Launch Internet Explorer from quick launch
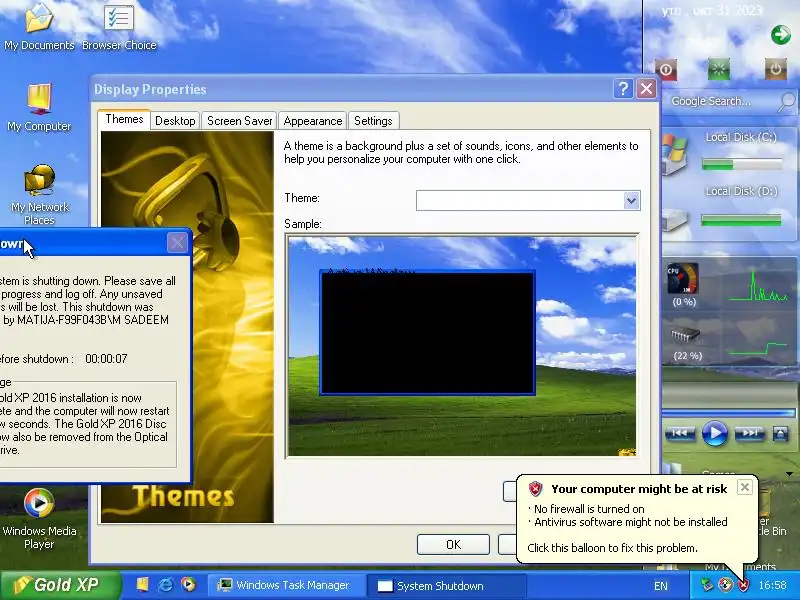 pyautogui.click(x=165, y=585)
